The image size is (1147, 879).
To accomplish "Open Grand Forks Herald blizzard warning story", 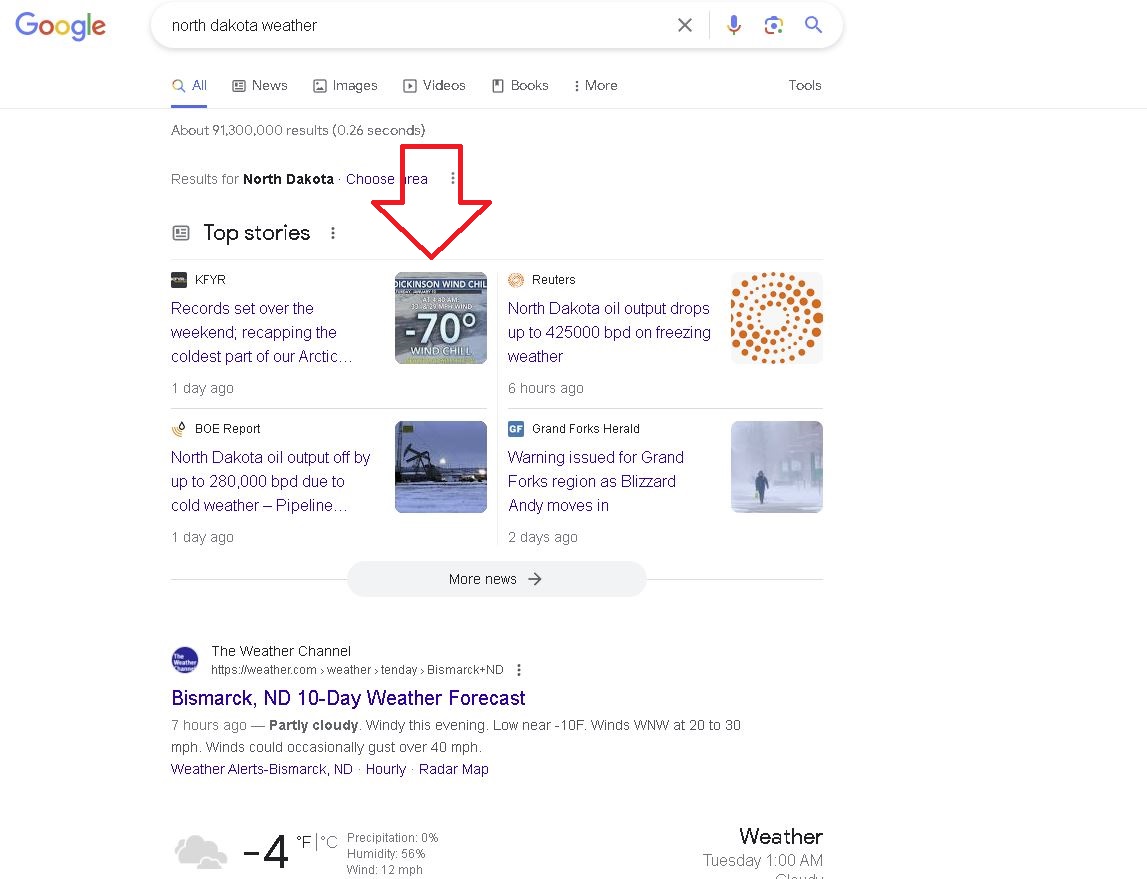I will coord(595,481).
